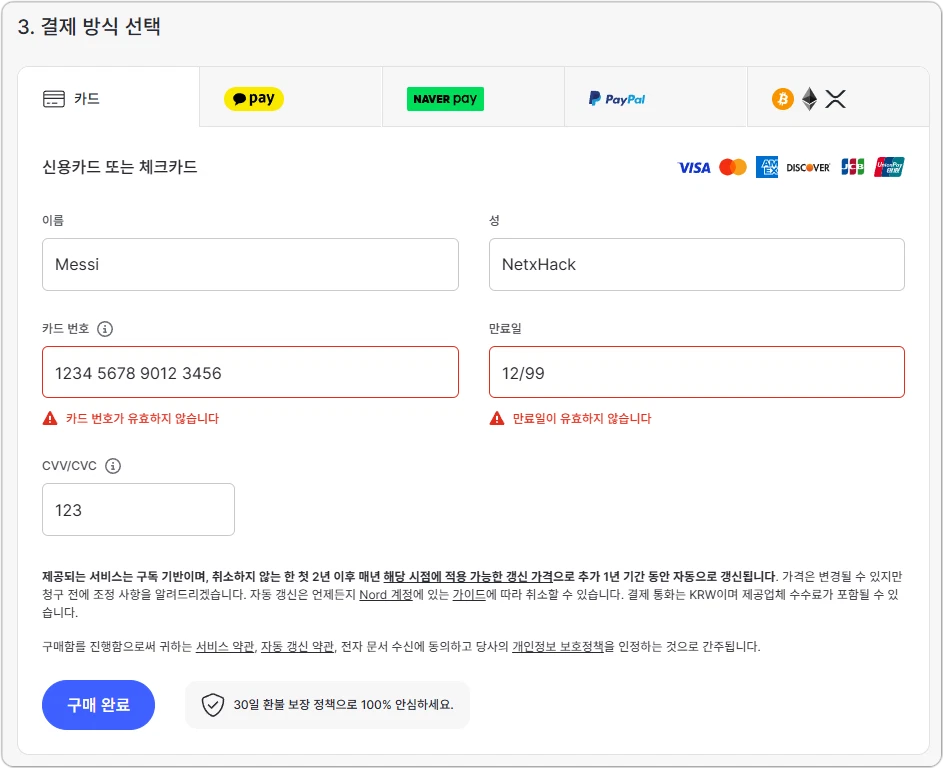
Task: Click the expiry date error warning icon
Action: (x=497, y=418)
